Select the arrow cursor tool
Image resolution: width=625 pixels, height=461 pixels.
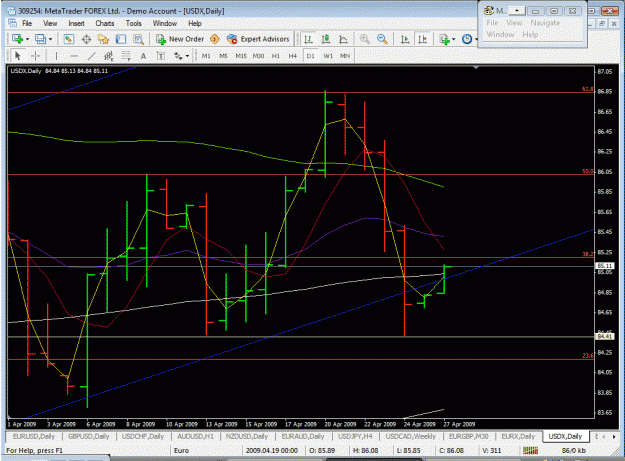point(18,56)
